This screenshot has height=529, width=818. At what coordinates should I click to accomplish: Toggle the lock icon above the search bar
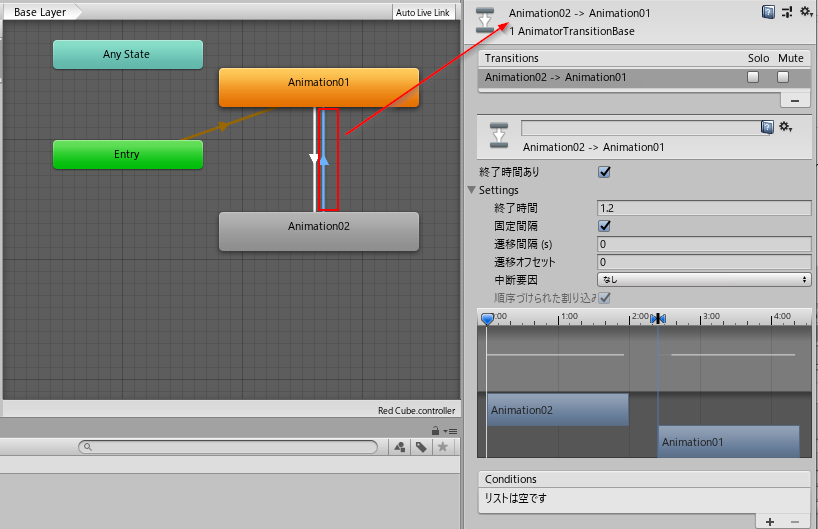[x=435, y=431]
